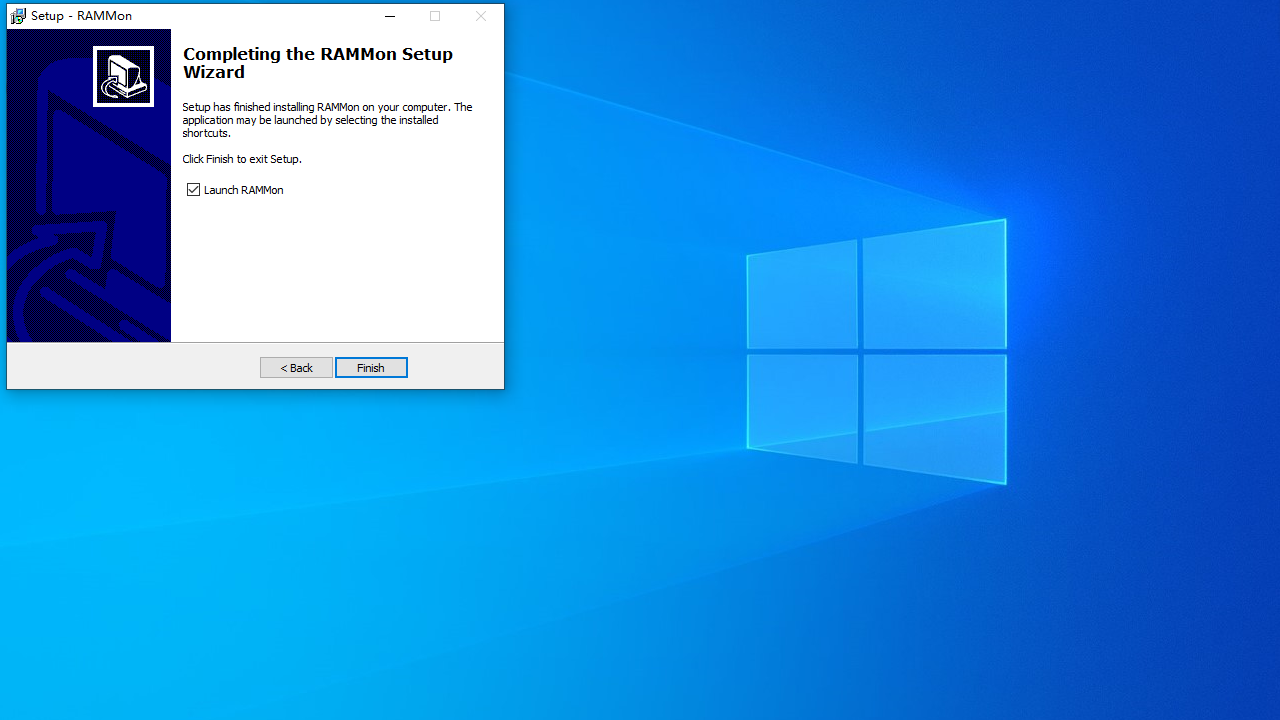Click Finish to exit Setup
1280x720 pixels.
pos(371,368)
